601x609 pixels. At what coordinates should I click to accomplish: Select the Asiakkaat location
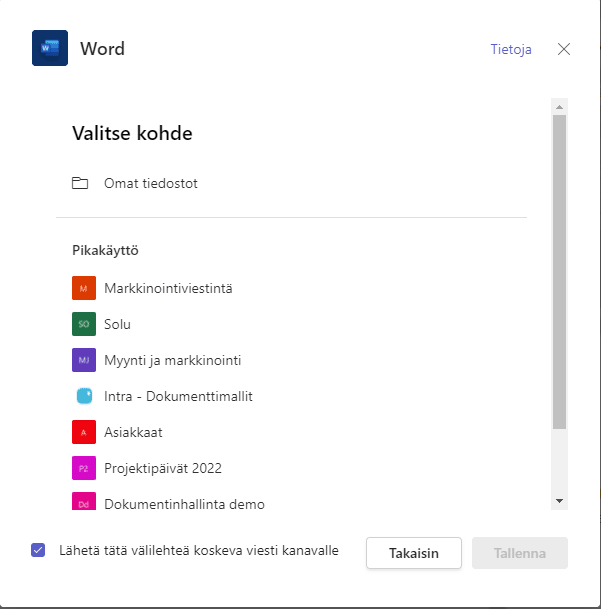133,432
